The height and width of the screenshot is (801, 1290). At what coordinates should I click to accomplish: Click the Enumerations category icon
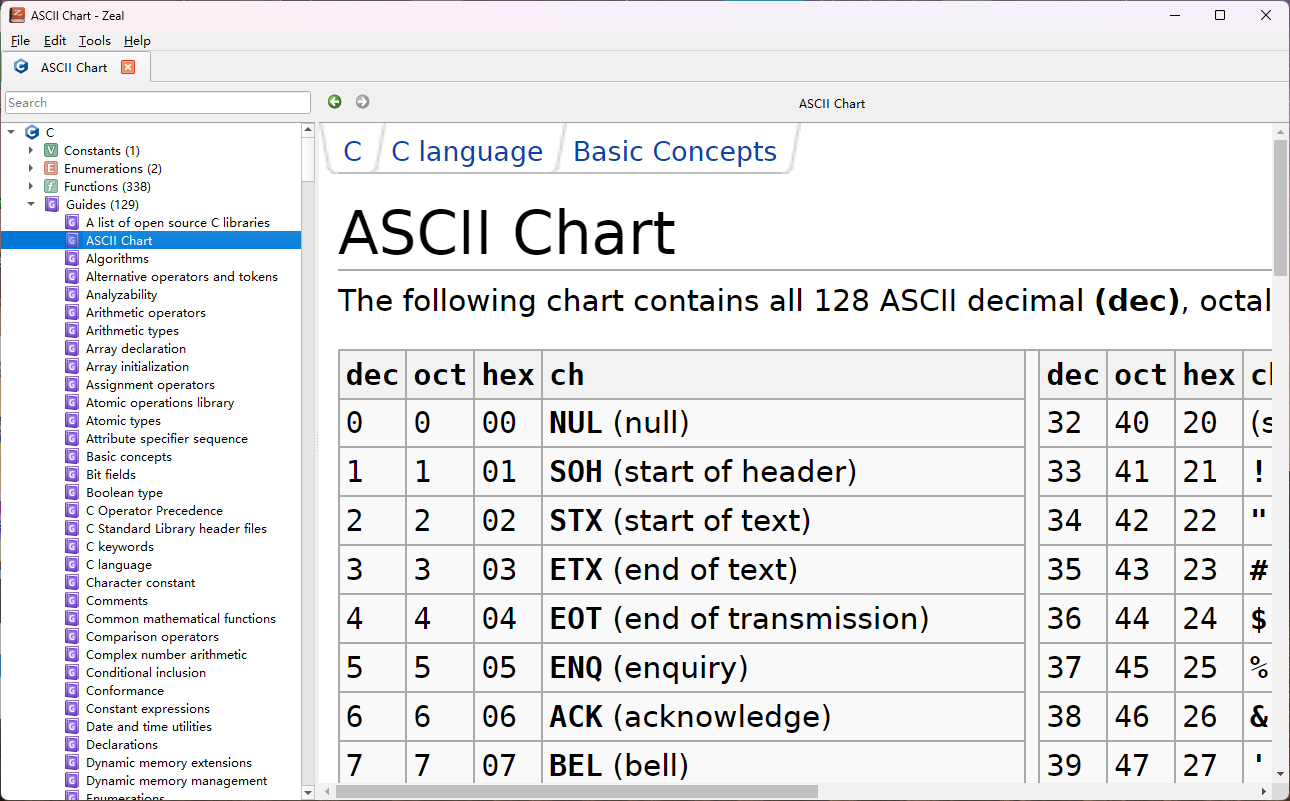51,168
